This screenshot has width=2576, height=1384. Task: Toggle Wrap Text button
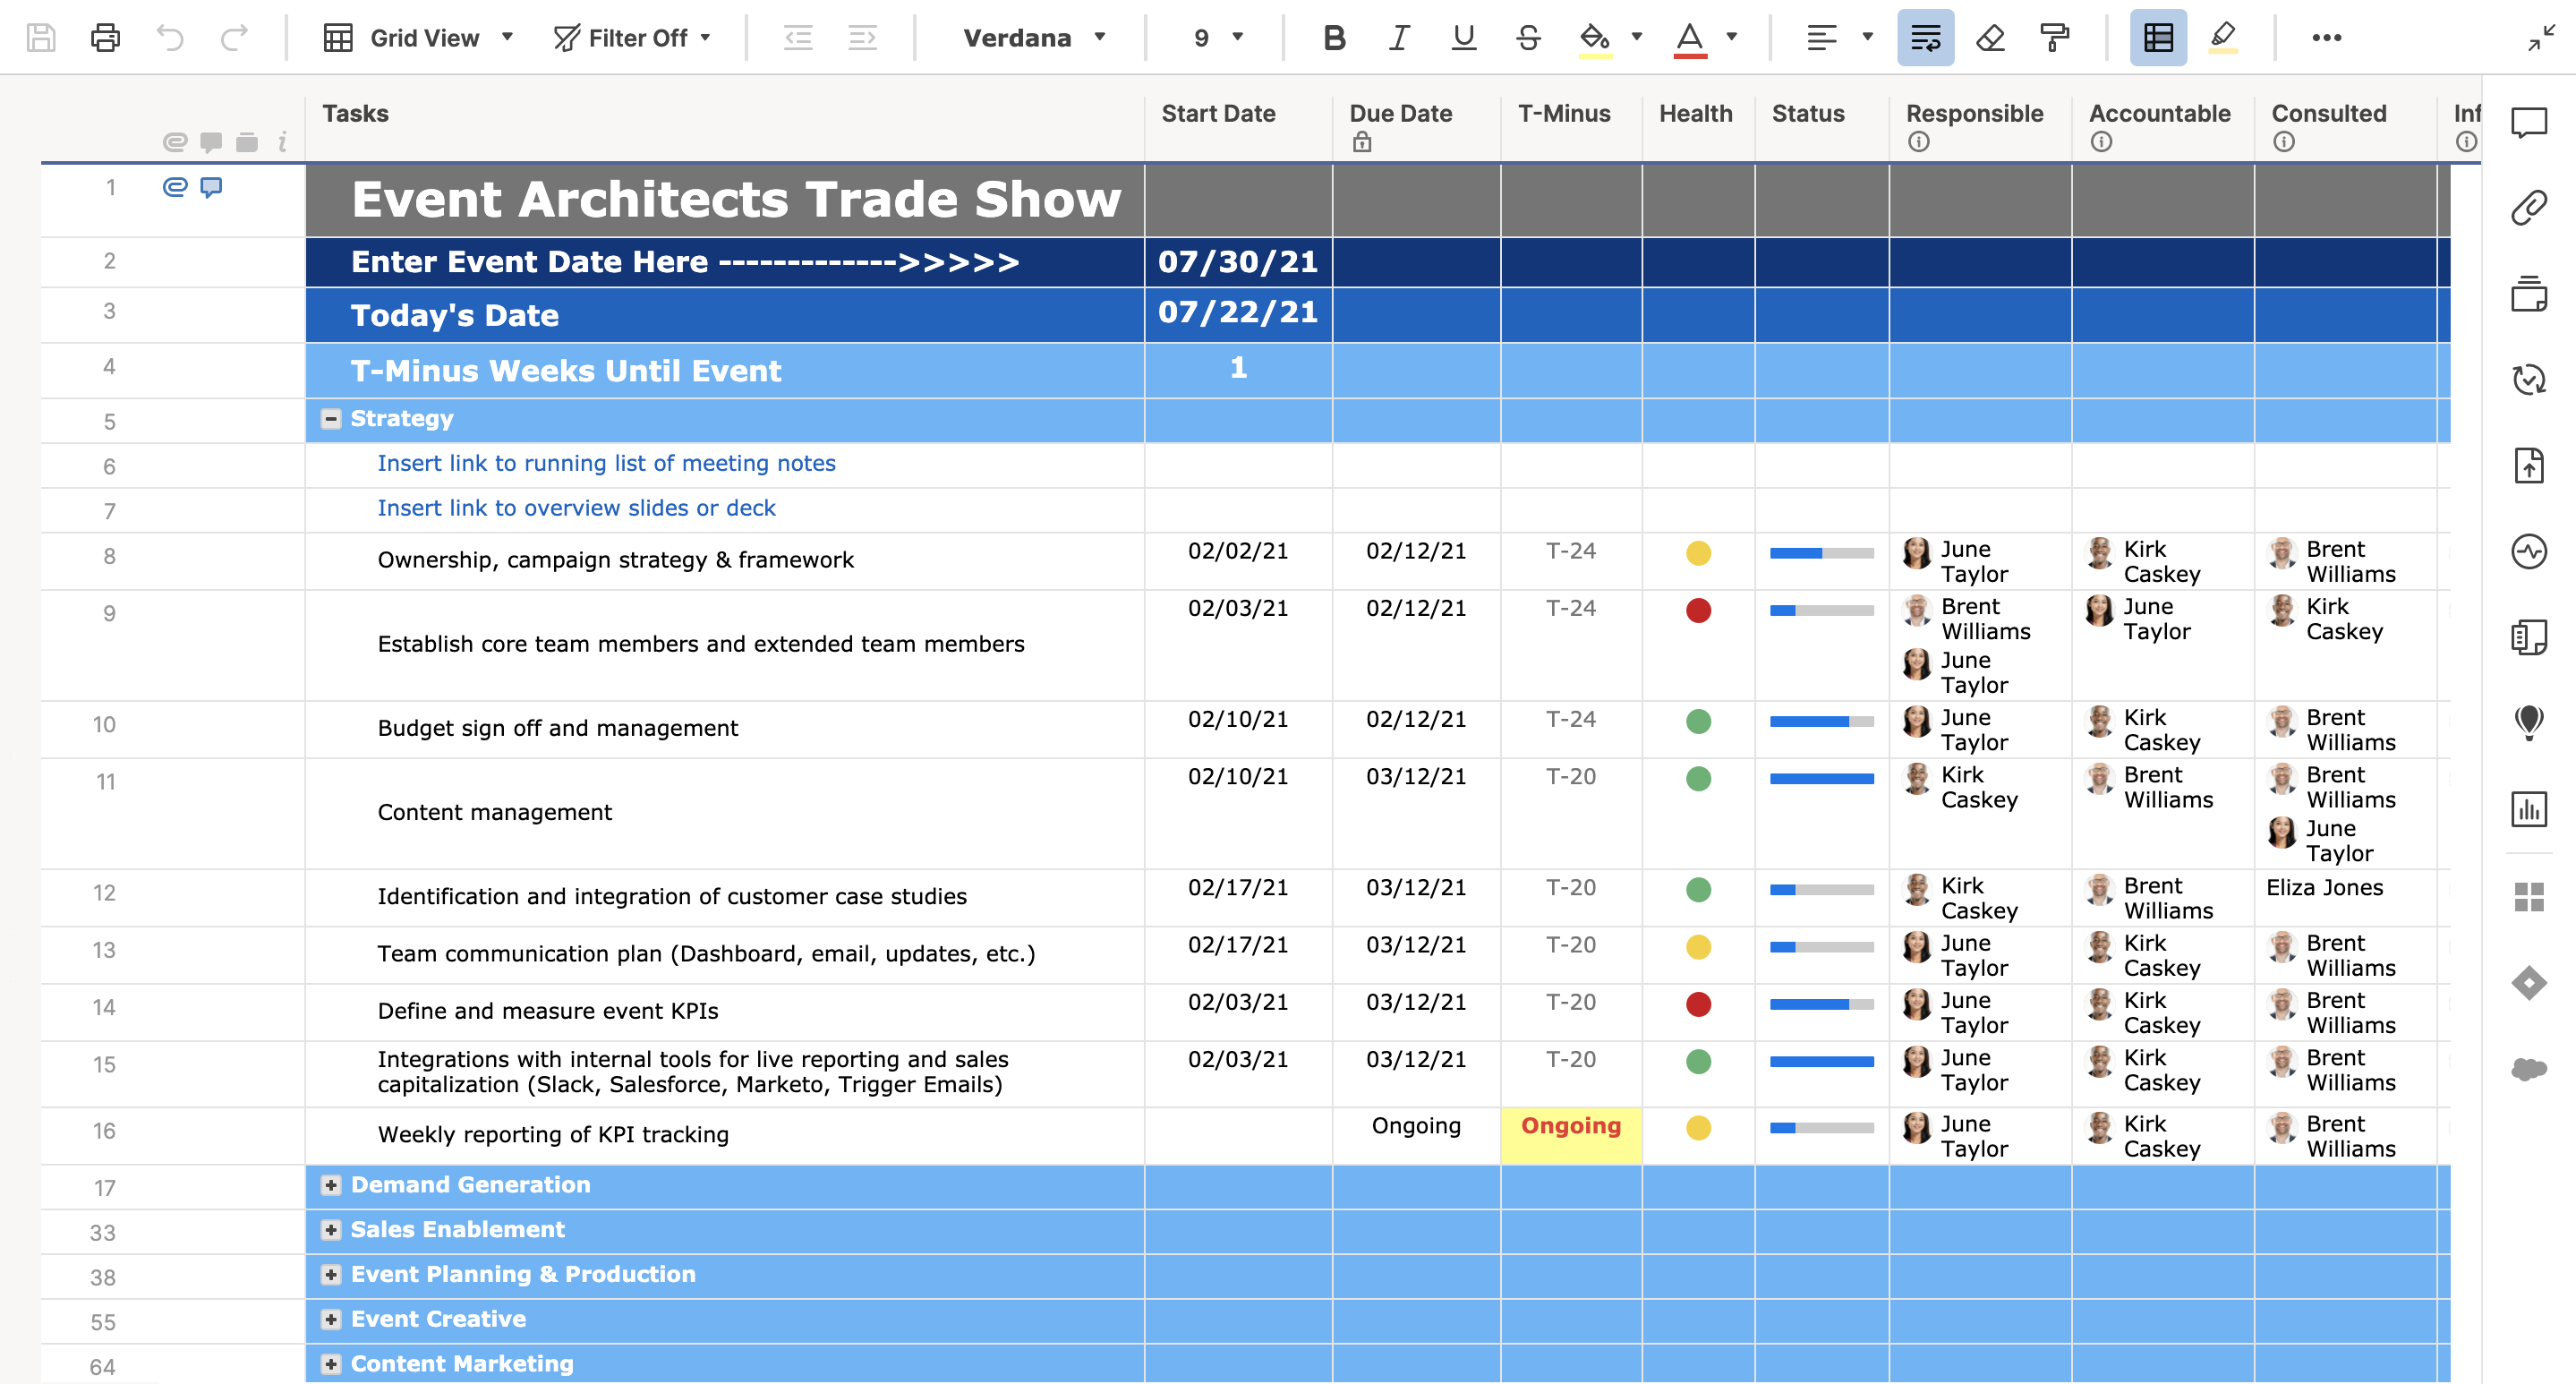pos(1925,38)
